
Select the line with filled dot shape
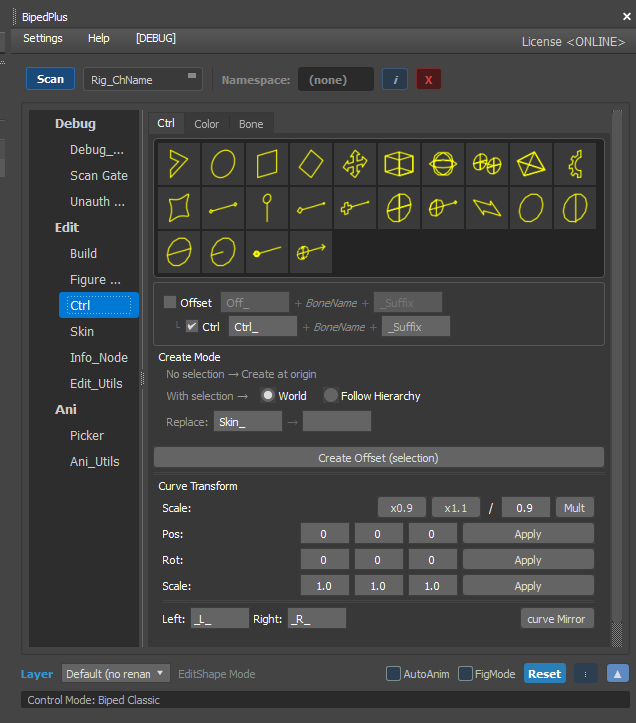coord(267,252)
